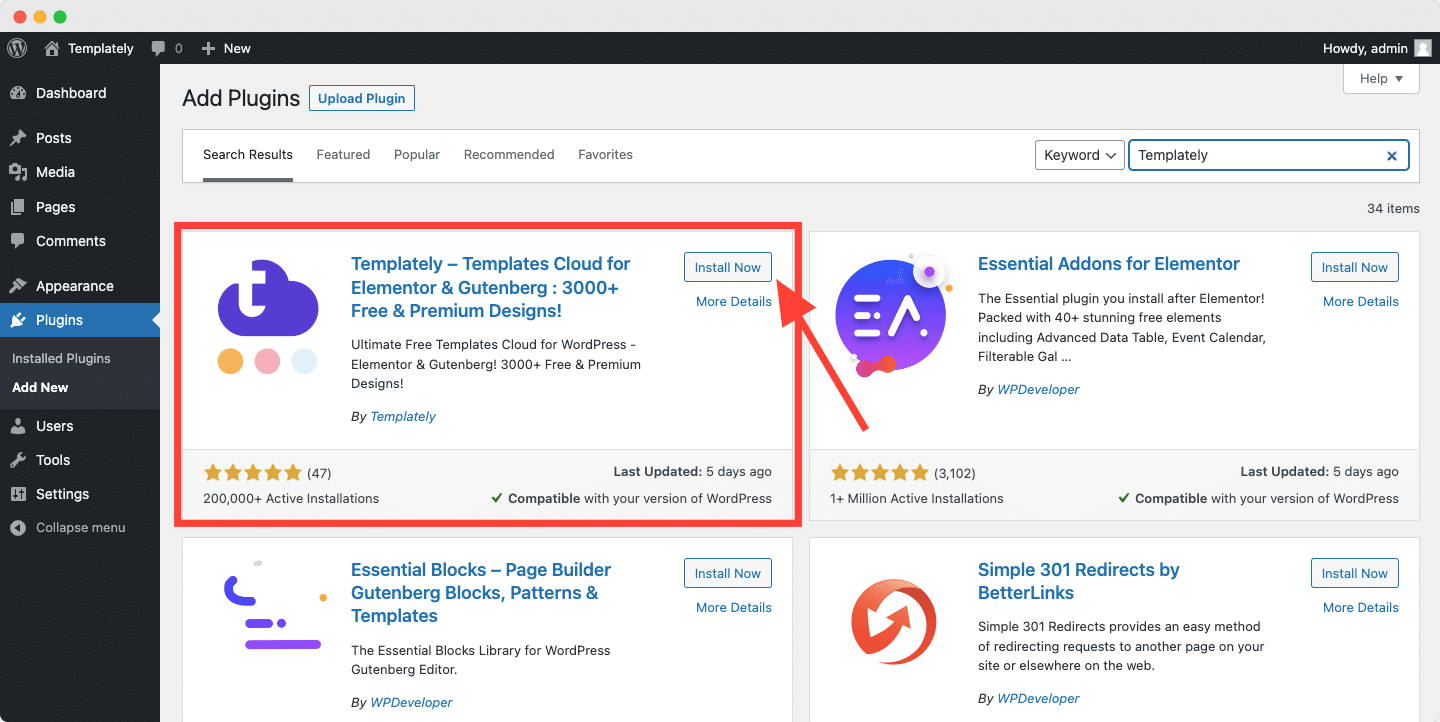Click the 200,000+ Active Installations text
The width and height of the screenshot is (1440, 722).
click(x=291, y=498)
